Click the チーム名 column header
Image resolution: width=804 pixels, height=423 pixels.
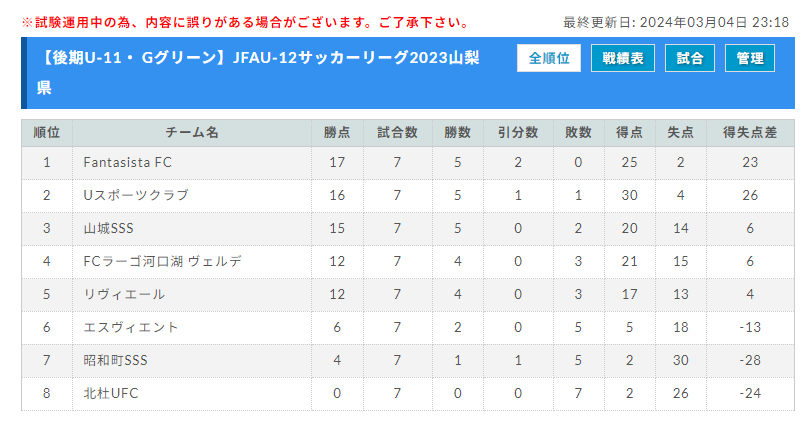(x=192, y=133)
